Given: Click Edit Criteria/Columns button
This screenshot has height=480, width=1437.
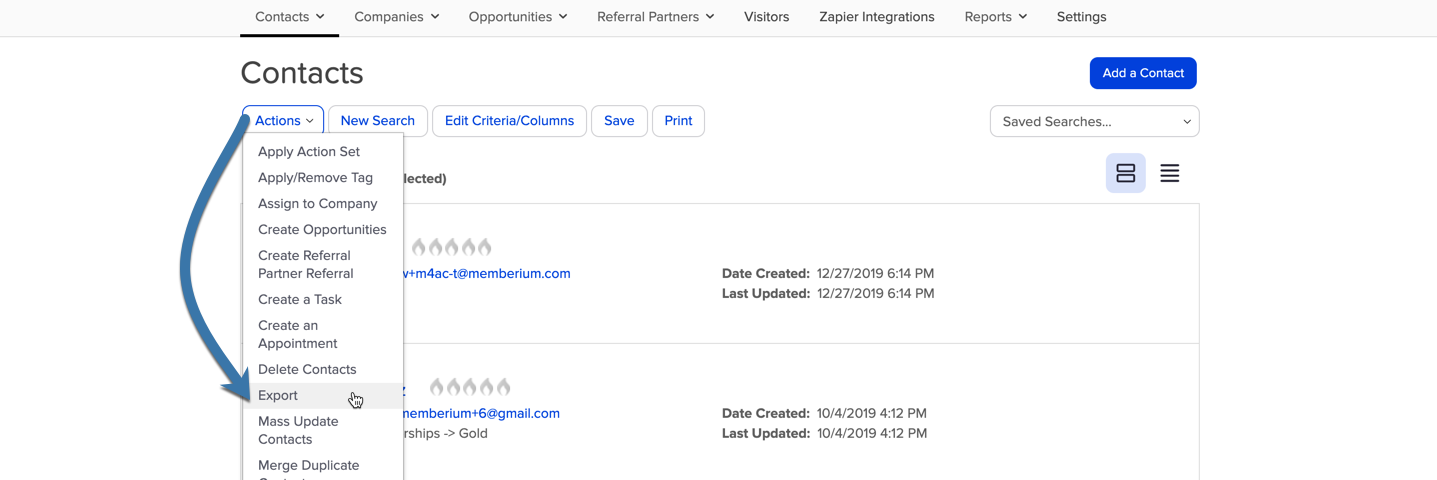Looking at the screenshot, I should (x=509, y=120).
